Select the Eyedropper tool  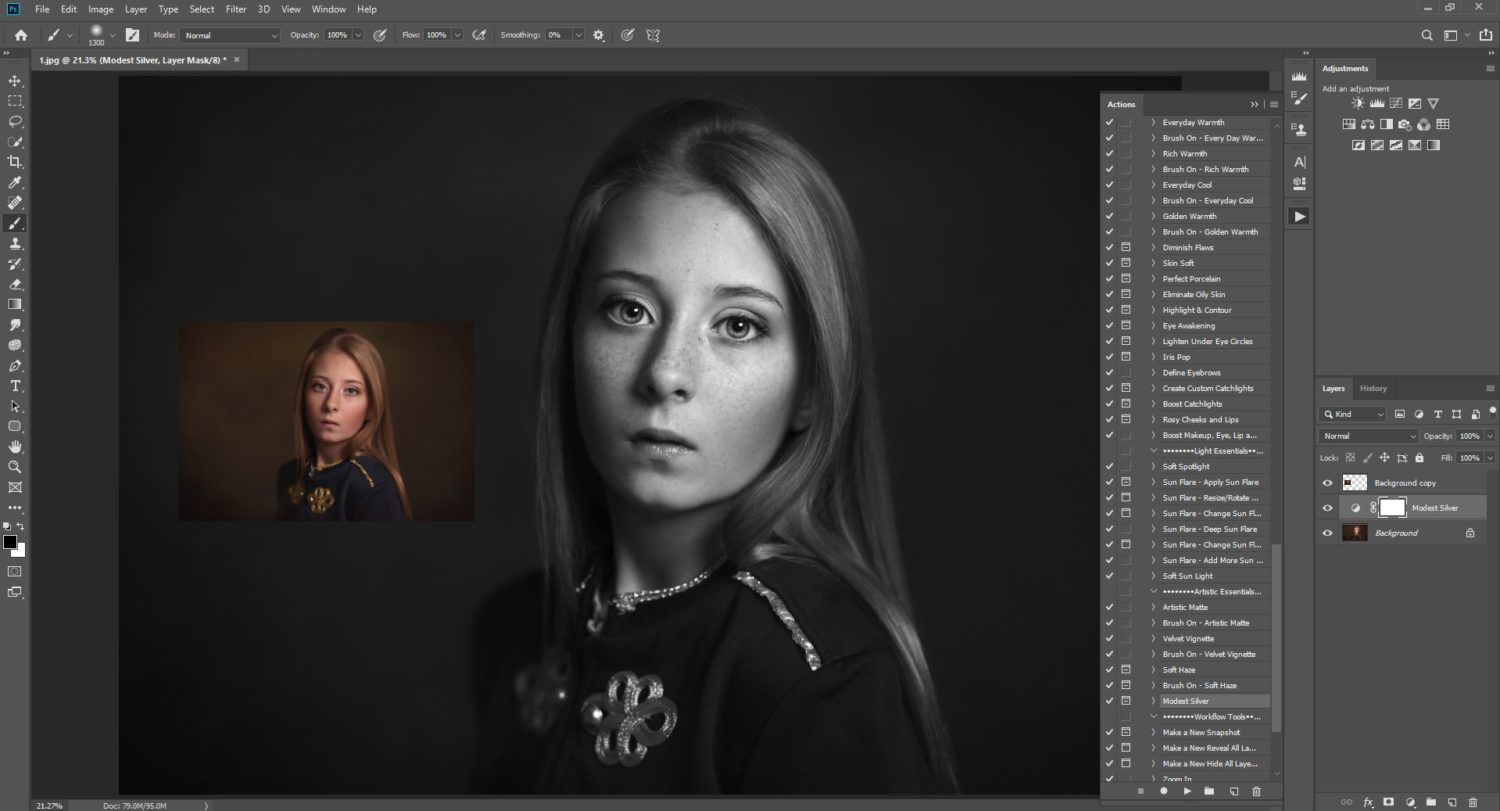pos(15,182)
